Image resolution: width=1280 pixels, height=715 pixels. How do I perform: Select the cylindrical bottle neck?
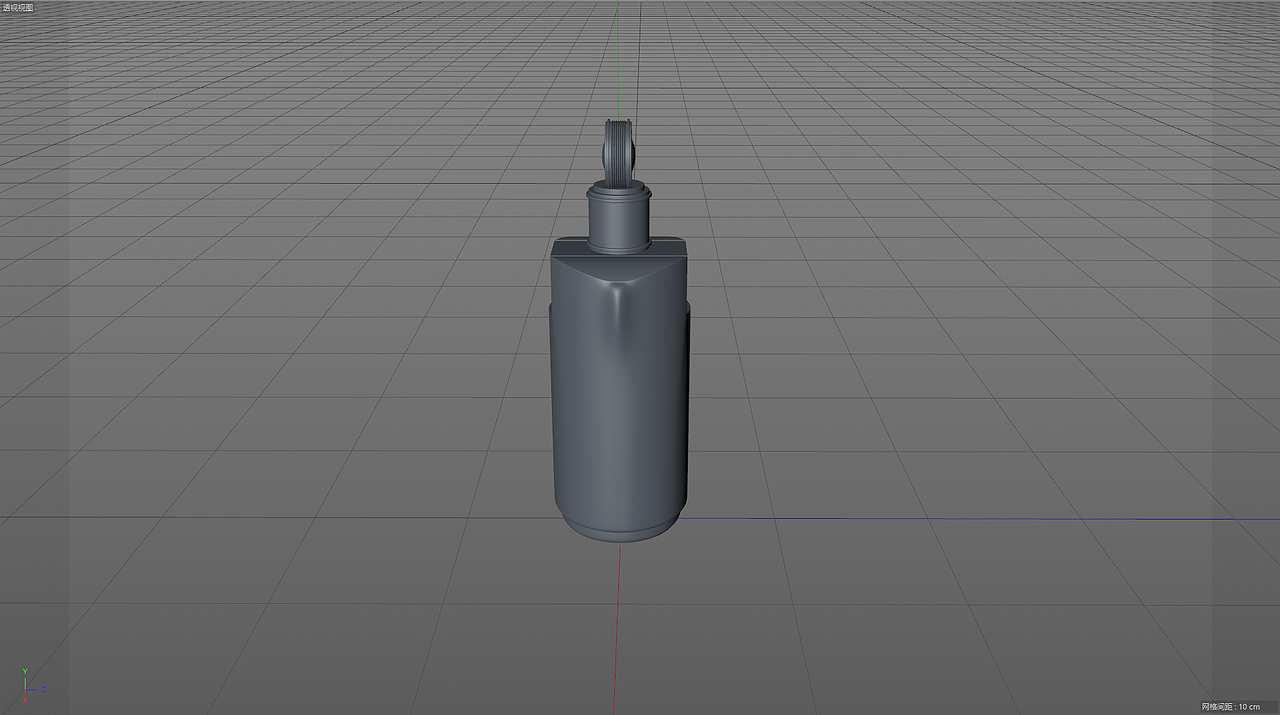coord(619,219)
